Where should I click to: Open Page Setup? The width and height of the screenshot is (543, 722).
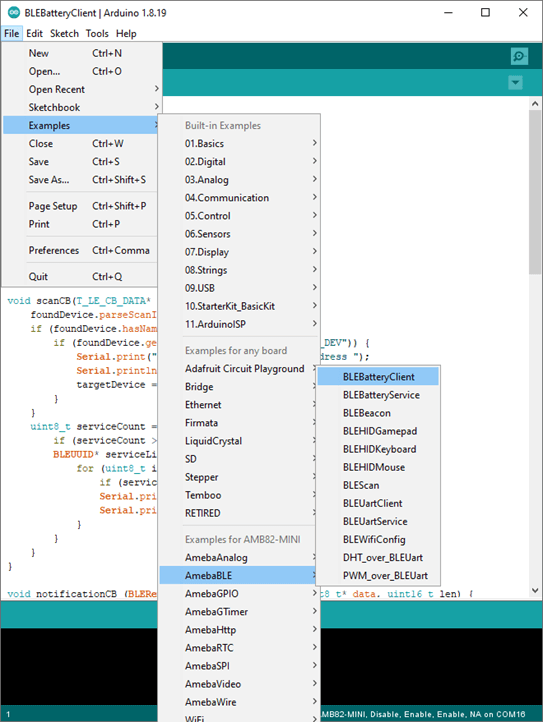[x=81, y=206]
